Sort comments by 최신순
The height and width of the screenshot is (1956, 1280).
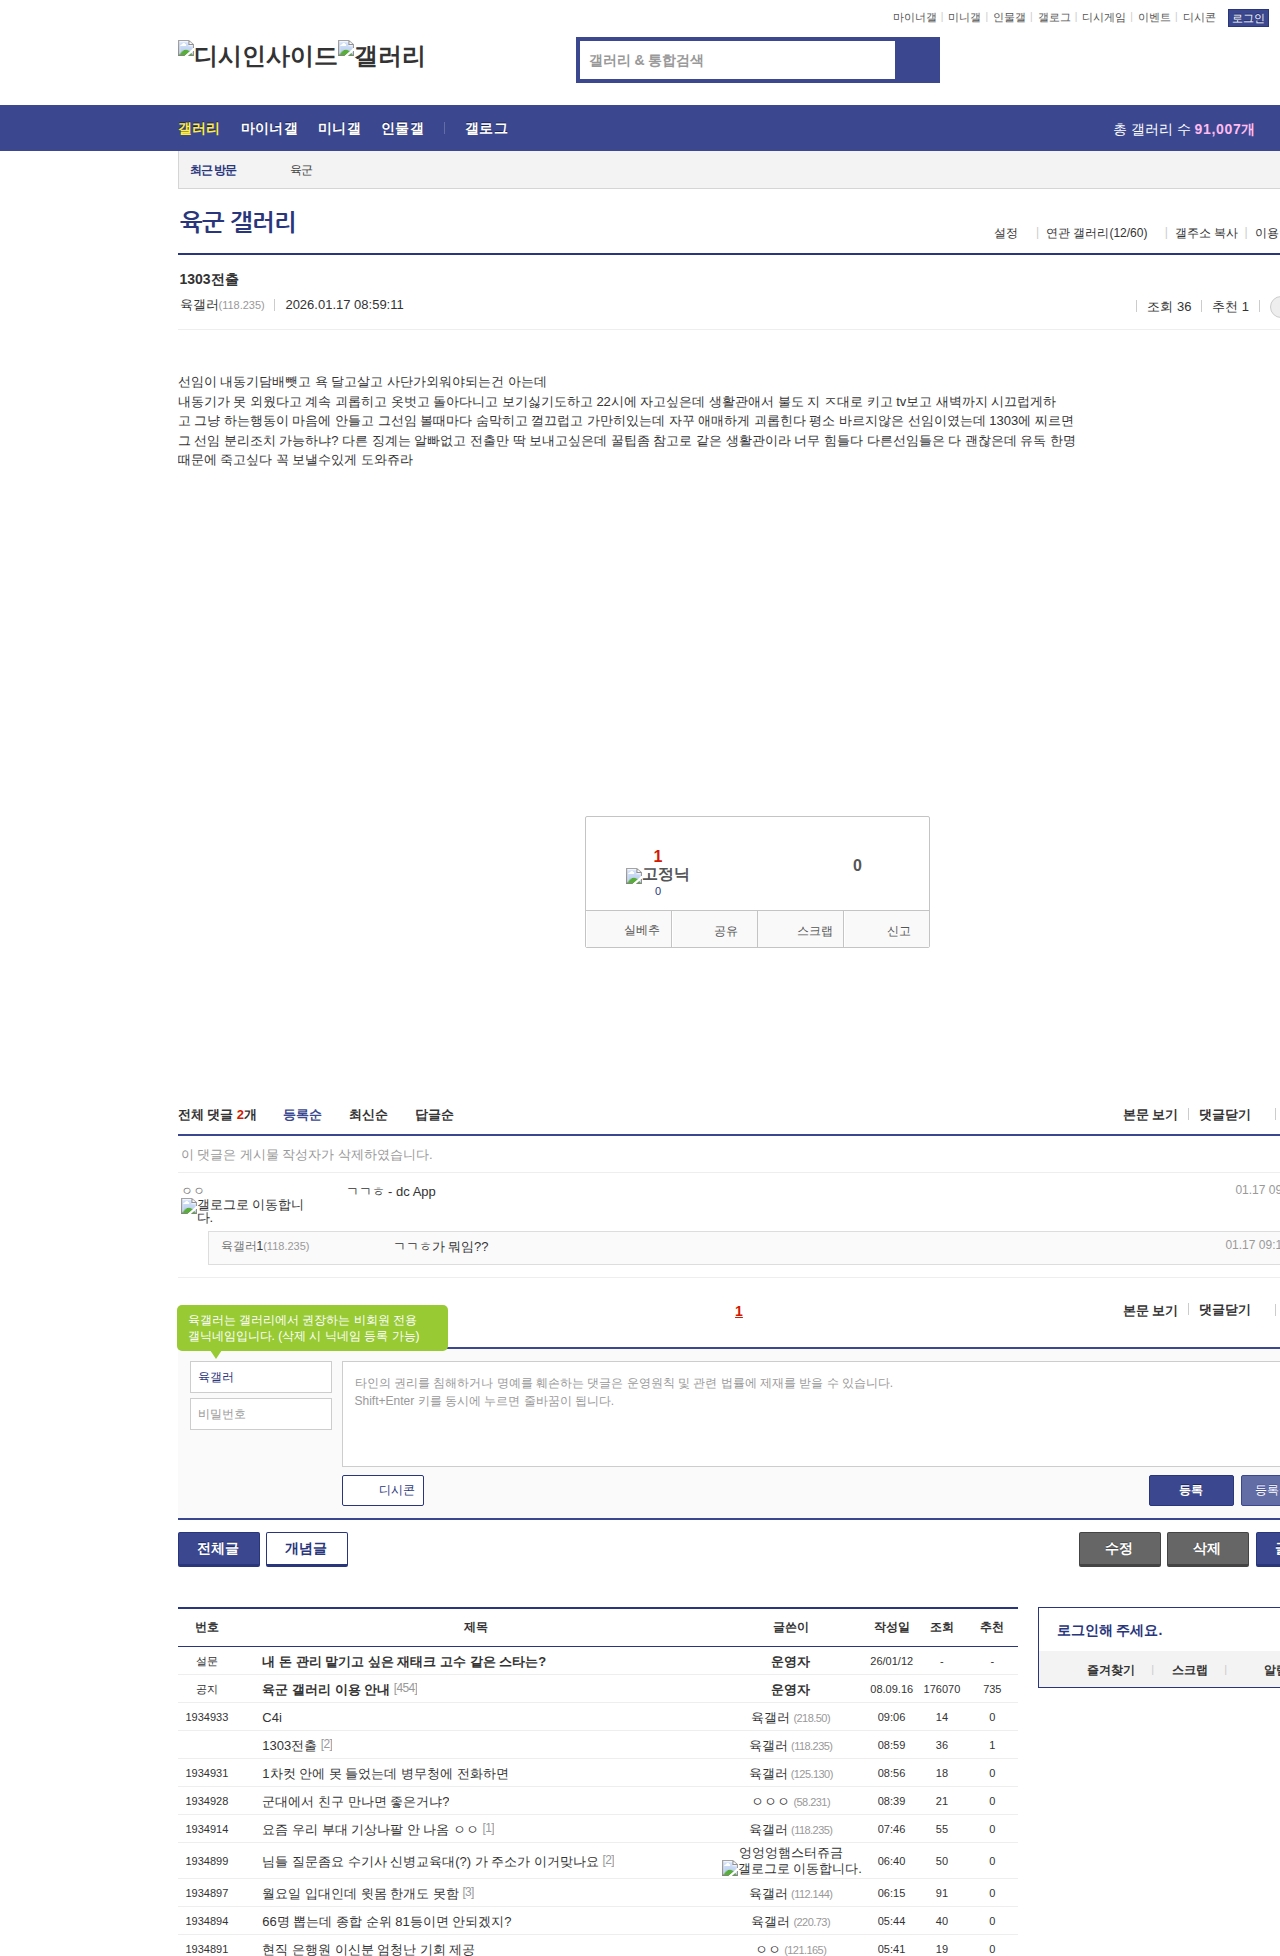click(368, 1115)
